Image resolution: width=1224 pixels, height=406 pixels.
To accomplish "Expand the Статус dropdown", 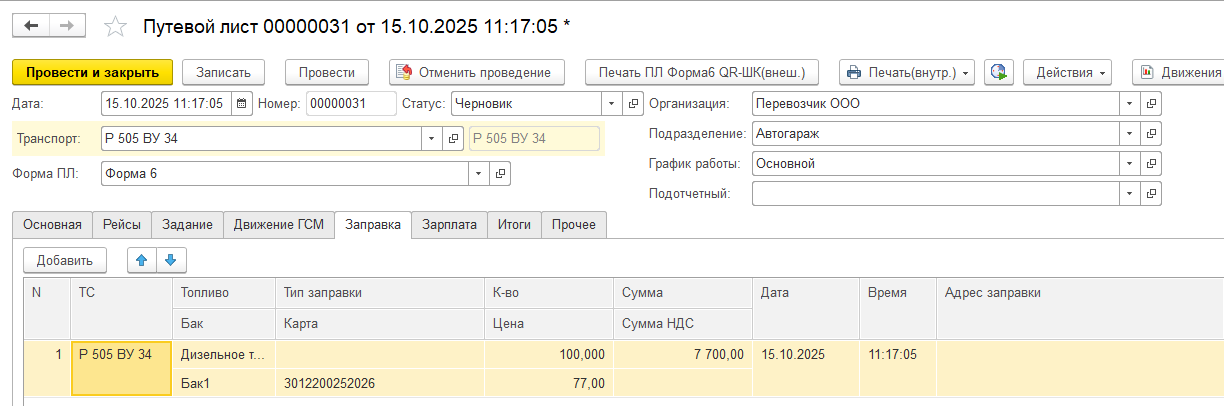I will (611, 103).
